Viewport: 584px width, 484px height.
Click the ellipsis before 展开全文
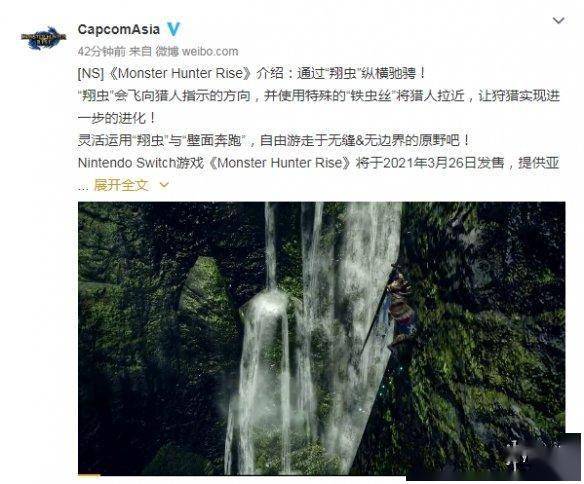(x=83, y=187)
